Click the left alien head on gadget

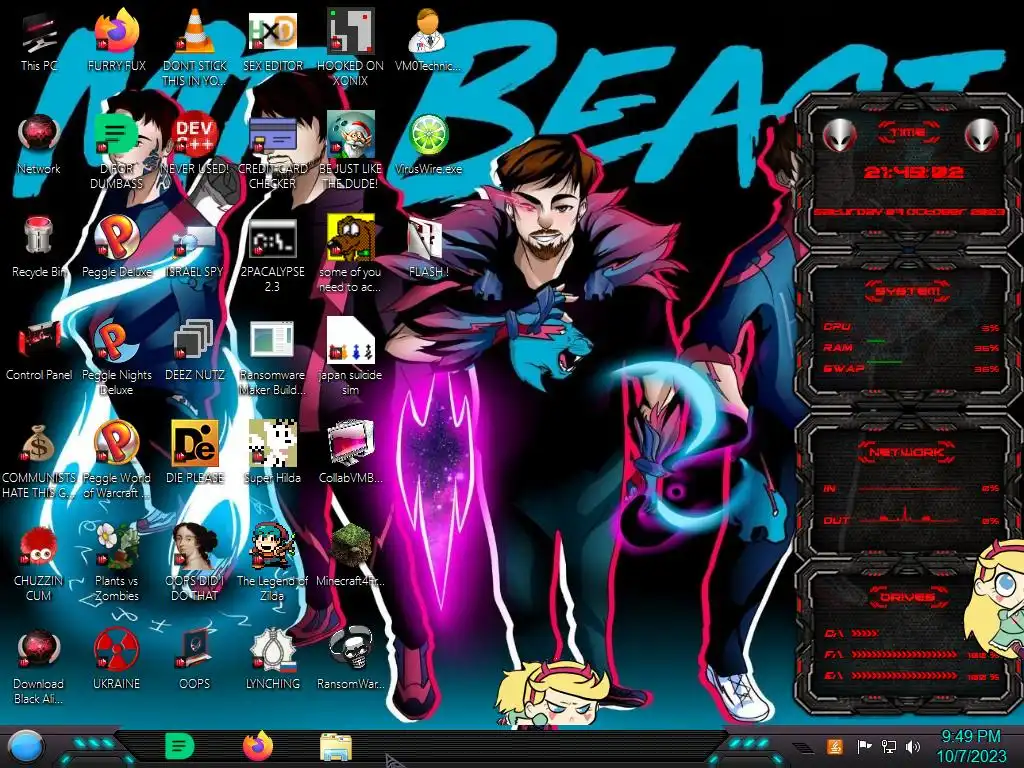[x=839, y=136]
